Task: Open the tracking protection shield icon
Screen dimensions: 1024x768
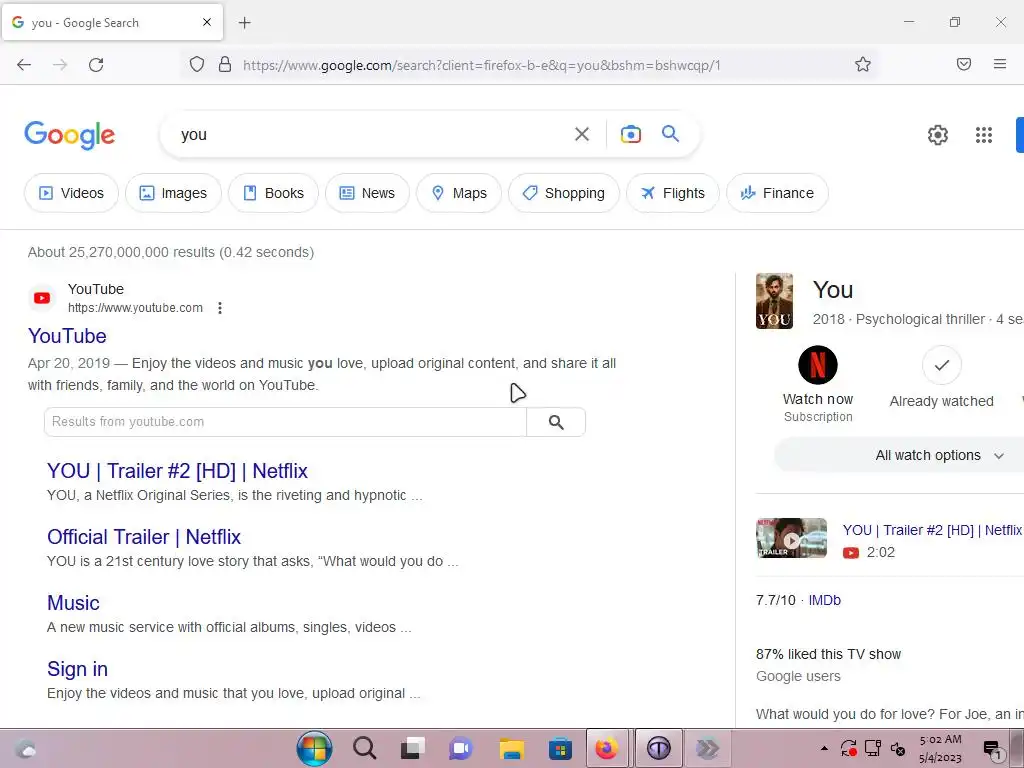Action: pyautogui.click(x=197, y=65)
